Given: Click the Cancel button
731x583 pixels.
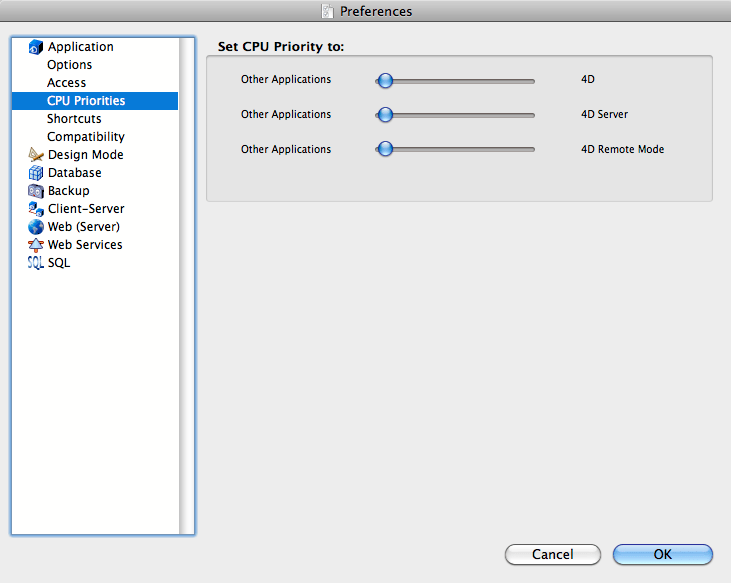Looking at the screenshot, I should 553,554.
